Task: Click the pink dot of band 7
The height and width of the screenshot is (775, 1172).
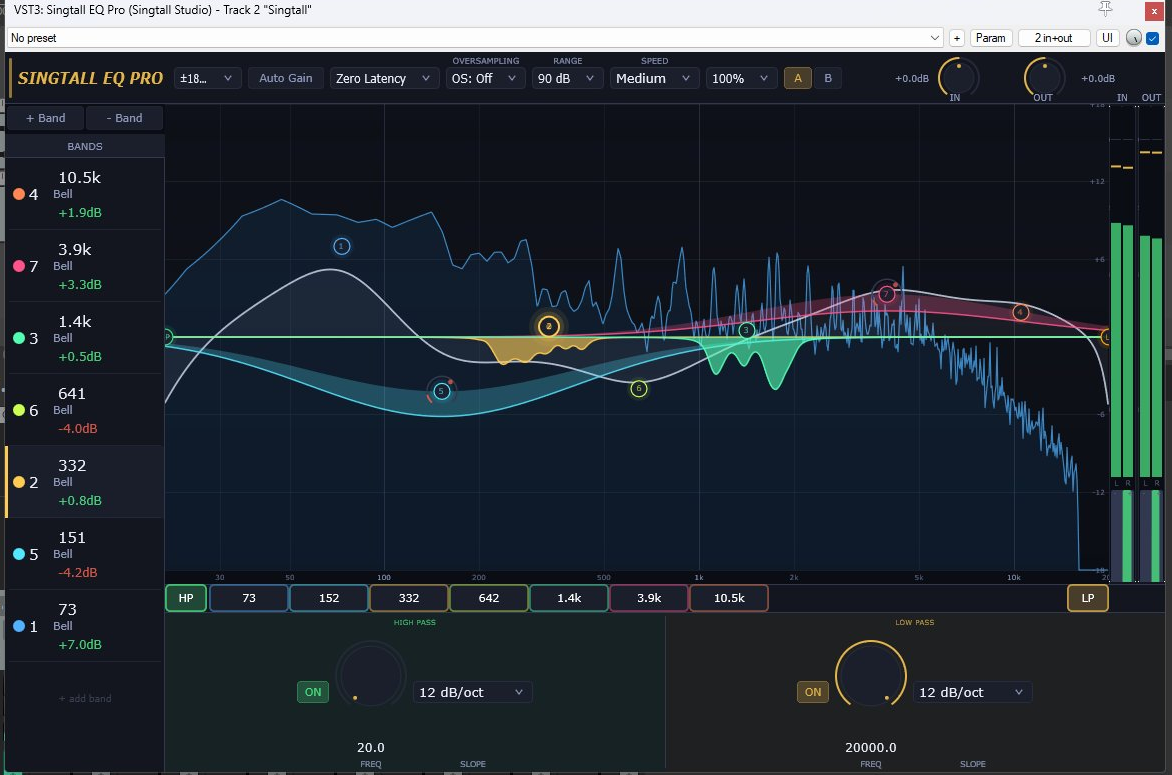Action: (x=19, y=266)
